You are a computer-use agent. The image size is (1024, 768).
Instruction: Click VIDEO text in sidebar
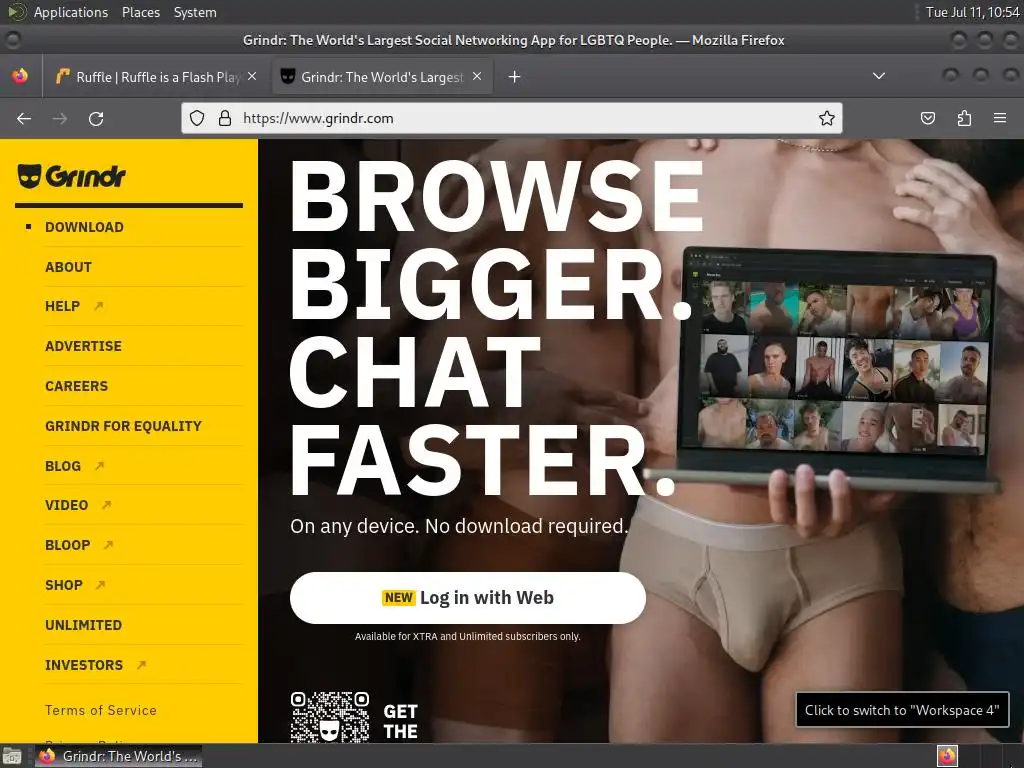click(x=67, y=505)
